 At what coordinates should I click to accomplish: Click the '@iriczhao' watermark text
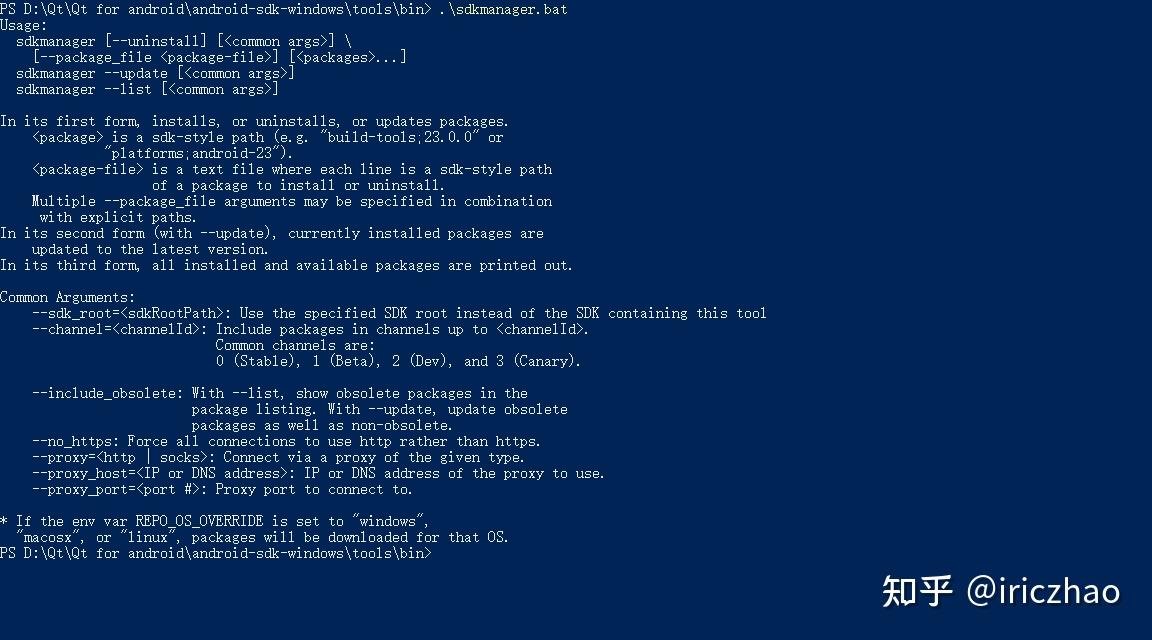(x=1043, y=591)
